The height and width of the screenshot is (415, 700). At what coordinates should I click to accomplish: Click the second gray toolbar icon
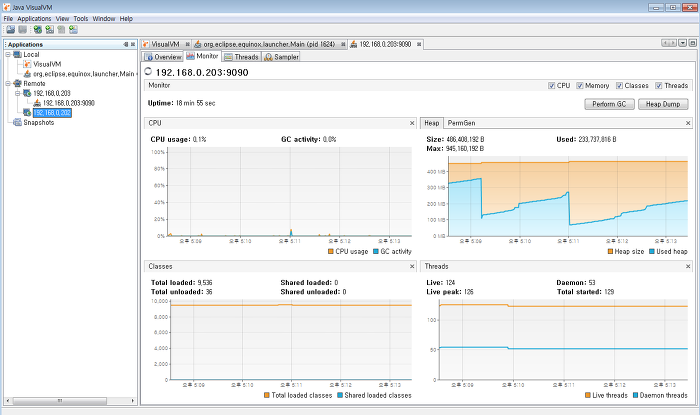22,29
